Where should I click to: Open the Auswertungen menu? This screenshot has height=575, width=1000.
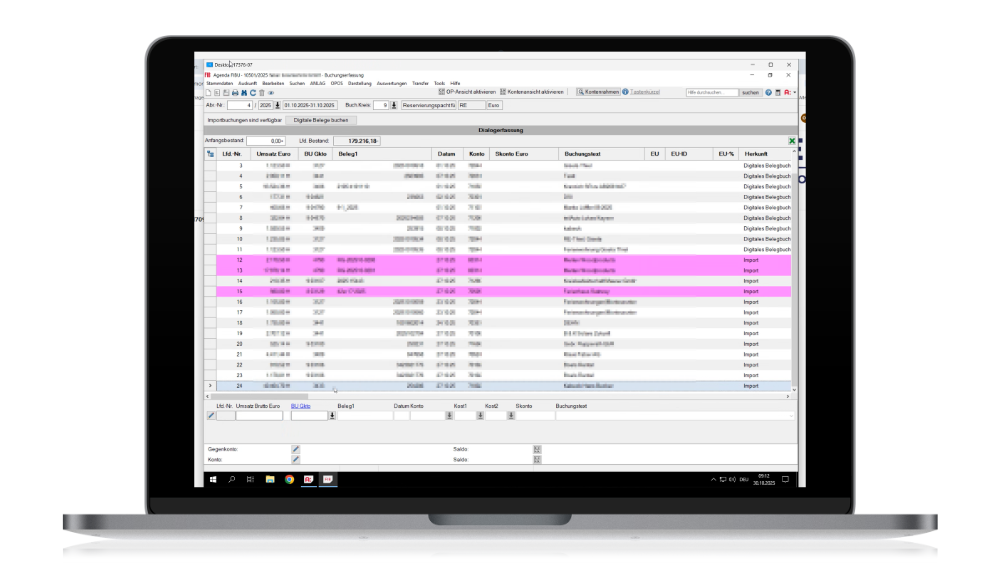(392, 84)
